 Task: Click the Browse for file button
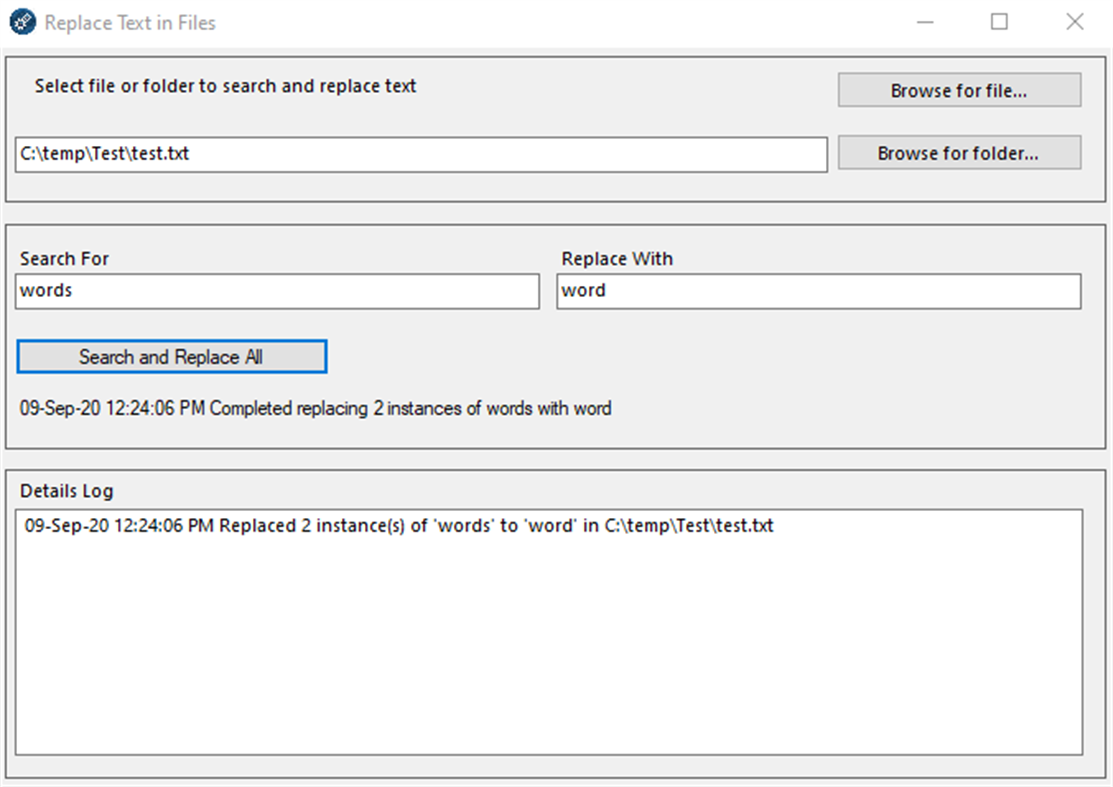click(958, 90)
